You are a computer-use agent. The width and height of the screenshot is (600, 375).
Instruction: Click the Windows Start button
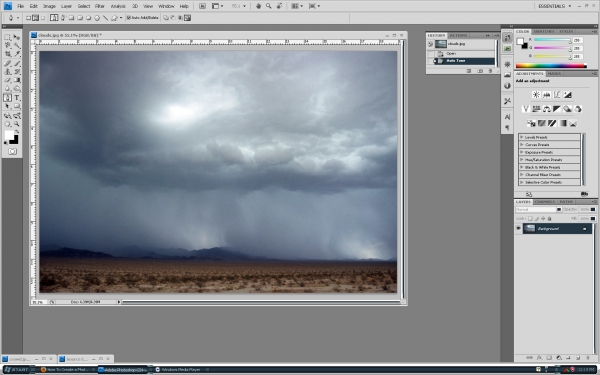click(x=16, y=370)
